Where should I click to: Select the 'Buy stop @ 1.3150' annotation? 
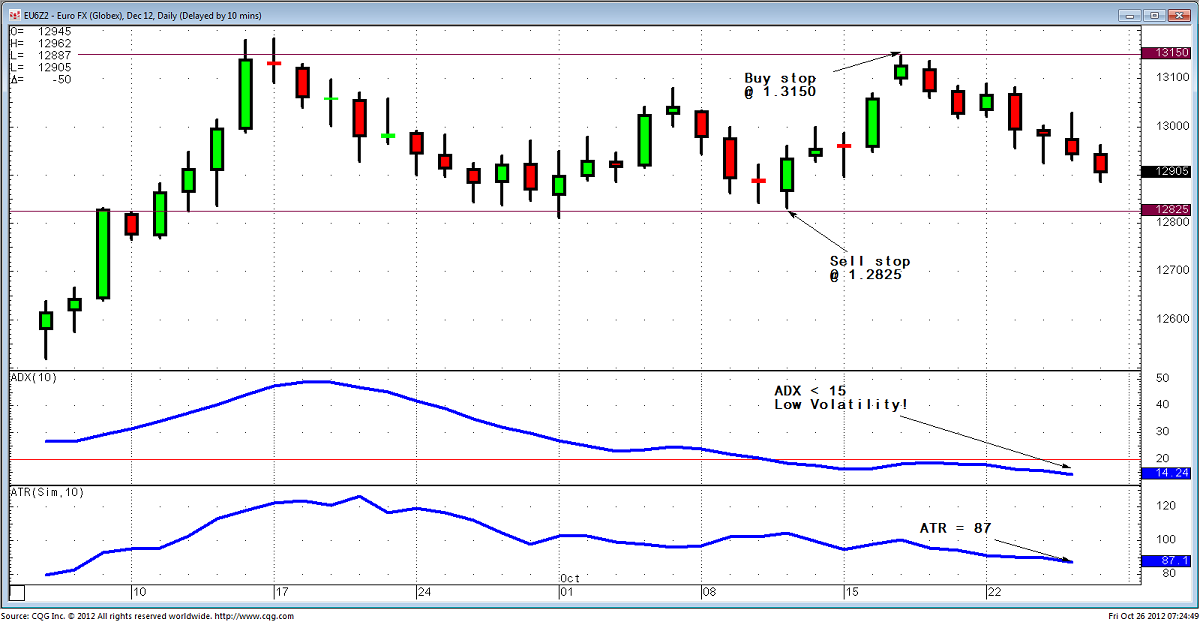coord(780,85)
